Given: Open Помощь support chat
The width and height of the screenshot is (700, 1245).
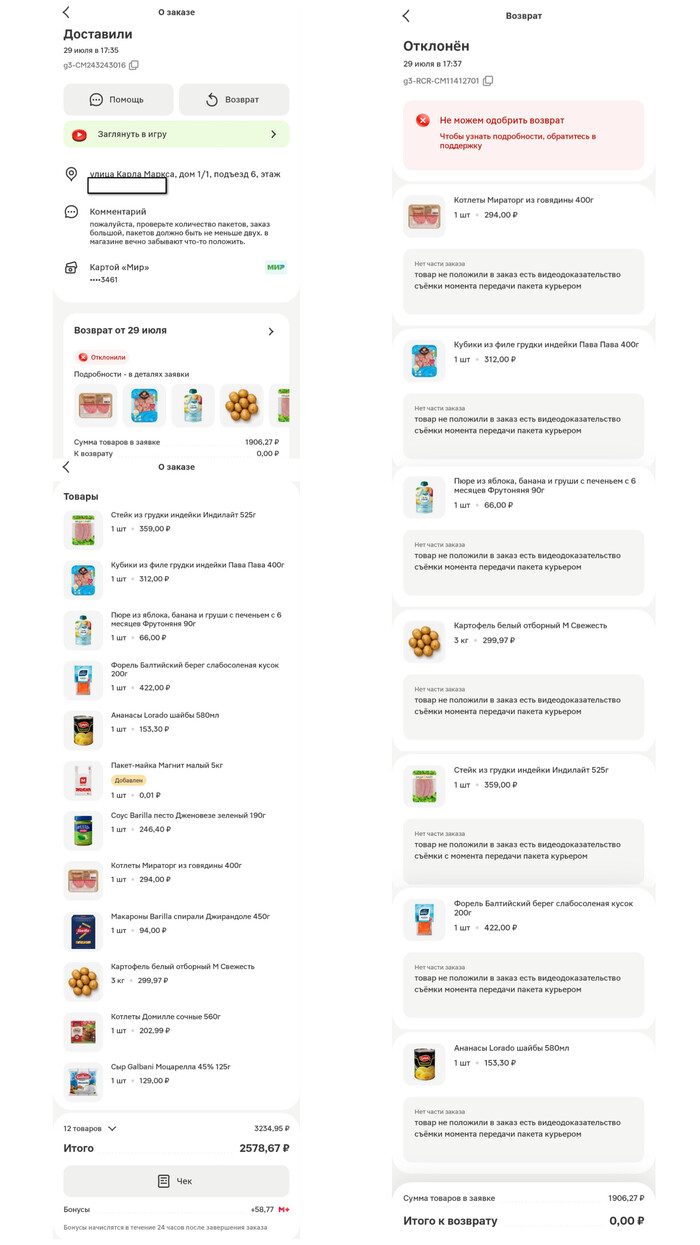Looking at the screenshot, I should coord(117,100).
